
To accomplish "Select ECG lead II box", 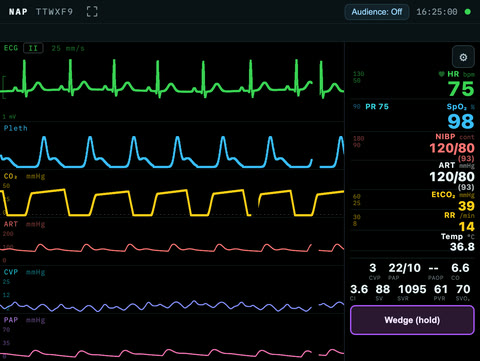I will tap(33, 48).
